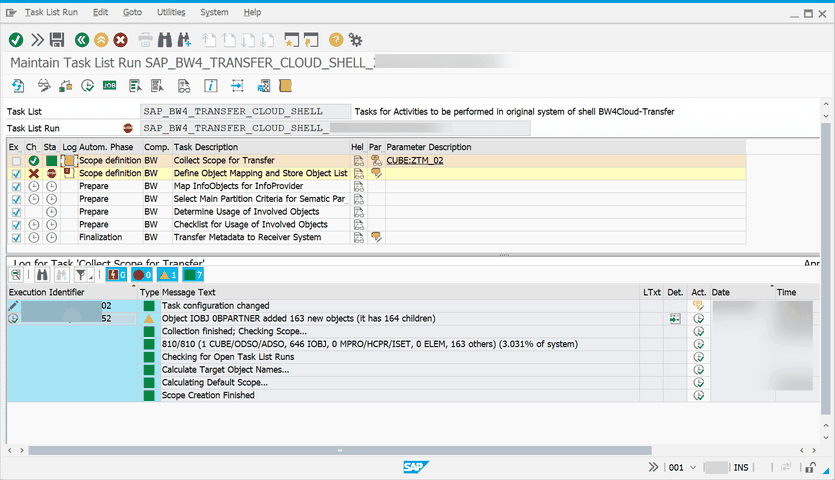
Task: Click the Generate Shortcut window icon
Action: tap(311, 40)
